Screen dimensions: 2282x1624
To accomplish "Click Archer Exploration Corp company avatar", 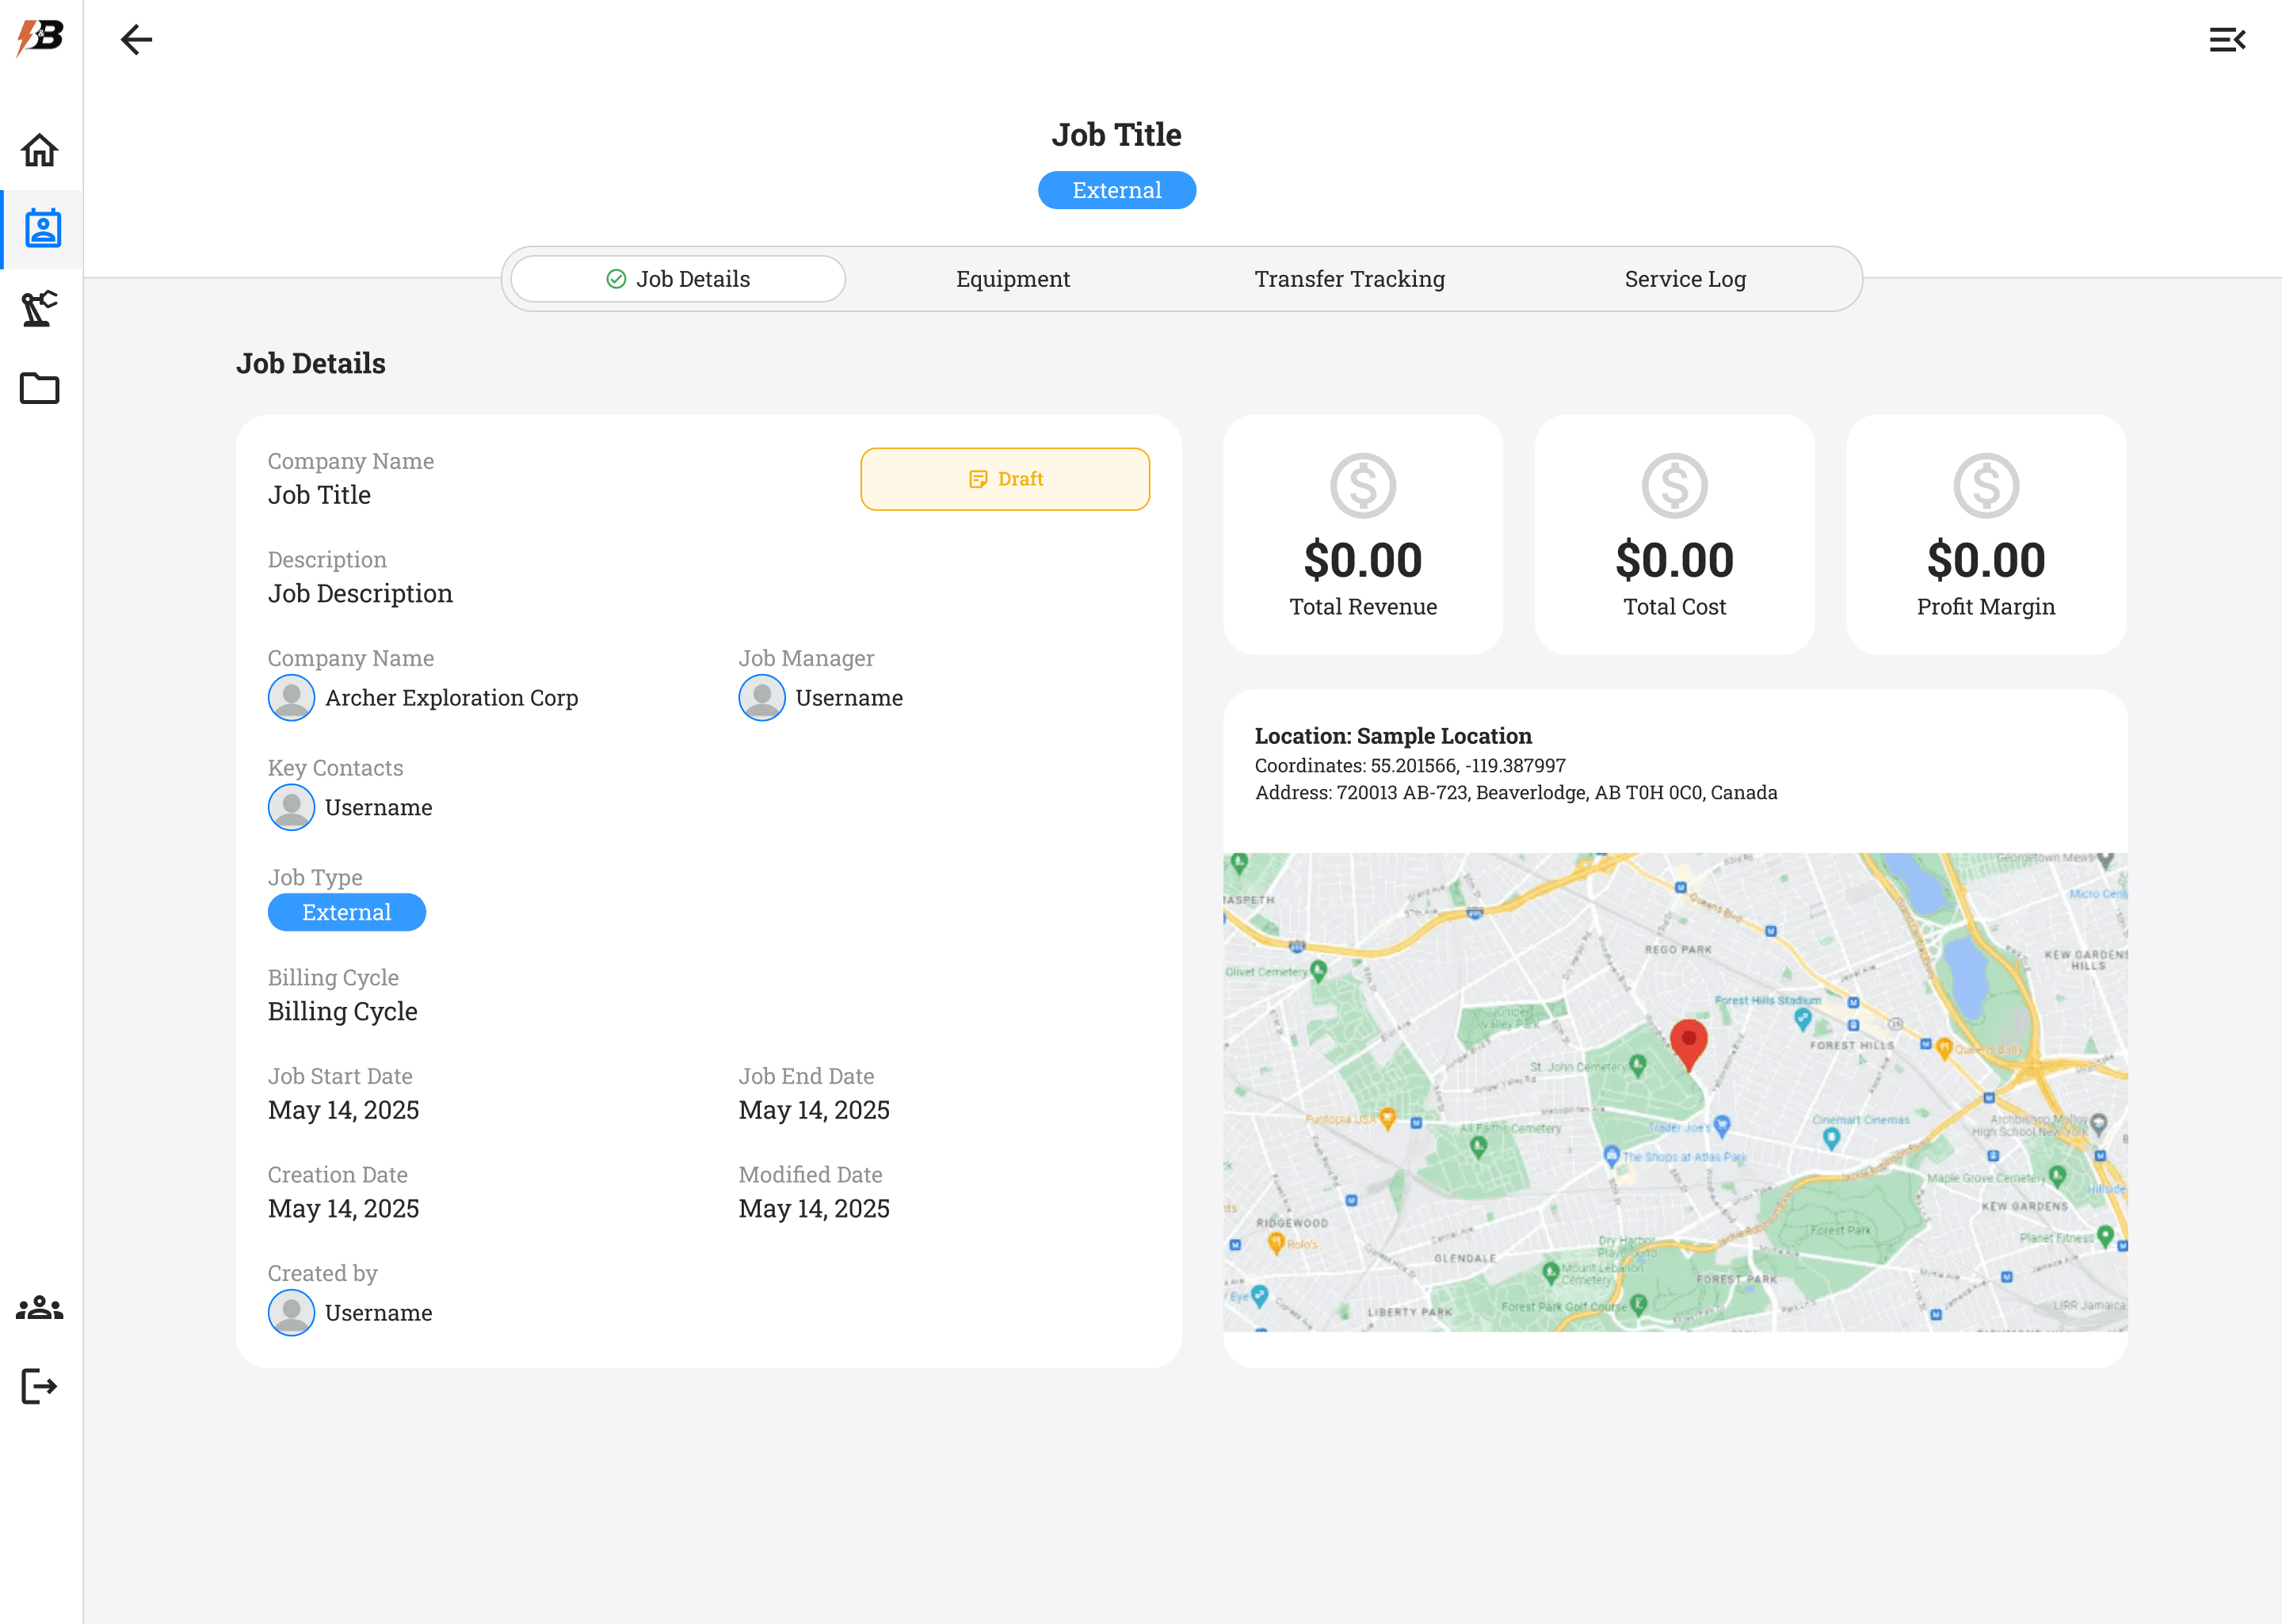I will (291, 698).
